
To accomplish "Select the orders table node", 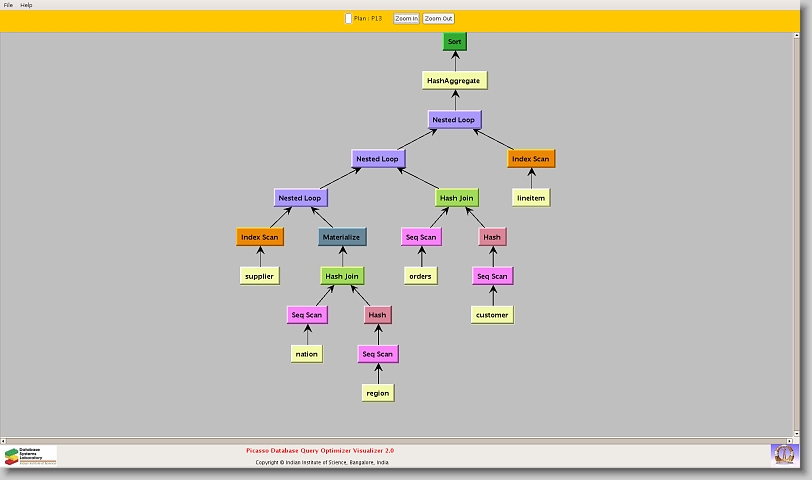I will point(421,276).
